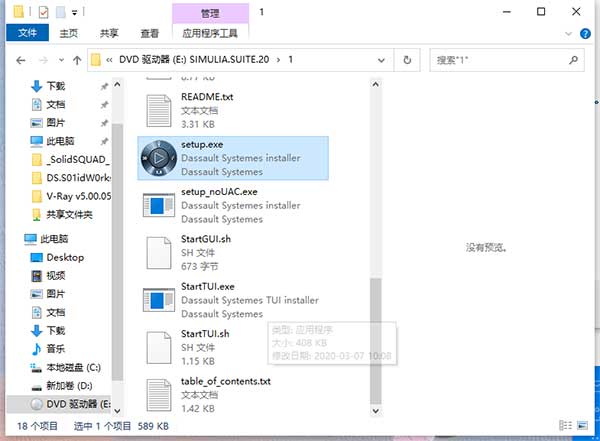This screenshot has height=441, width=600.
Task: Open 新加卷 (D:) drive
Action: pos(69,386)
